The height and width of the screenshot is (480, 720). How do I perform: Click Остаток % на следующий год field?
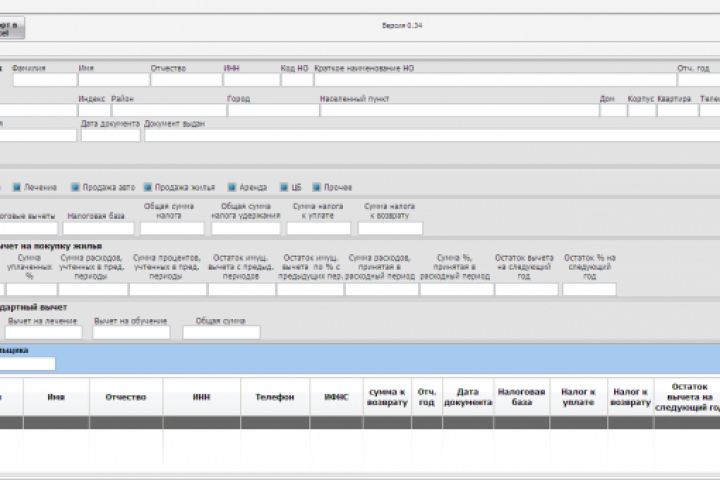tap(590, 289)
